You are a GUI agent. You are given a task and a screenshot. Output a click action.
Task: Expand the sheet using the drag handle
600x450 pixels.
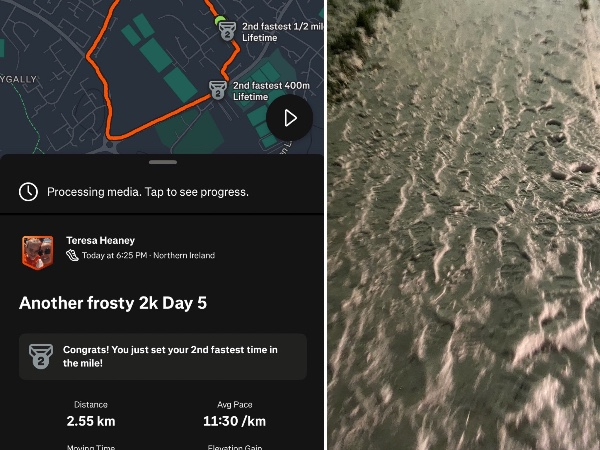(163, 162)
